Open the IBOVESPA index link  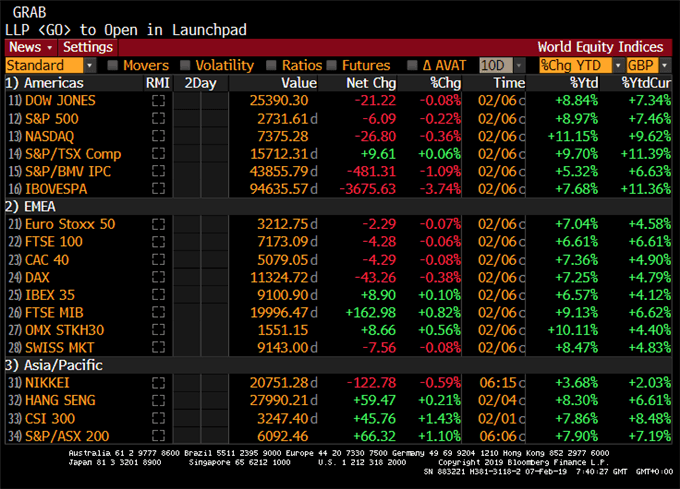click(56, 189)
